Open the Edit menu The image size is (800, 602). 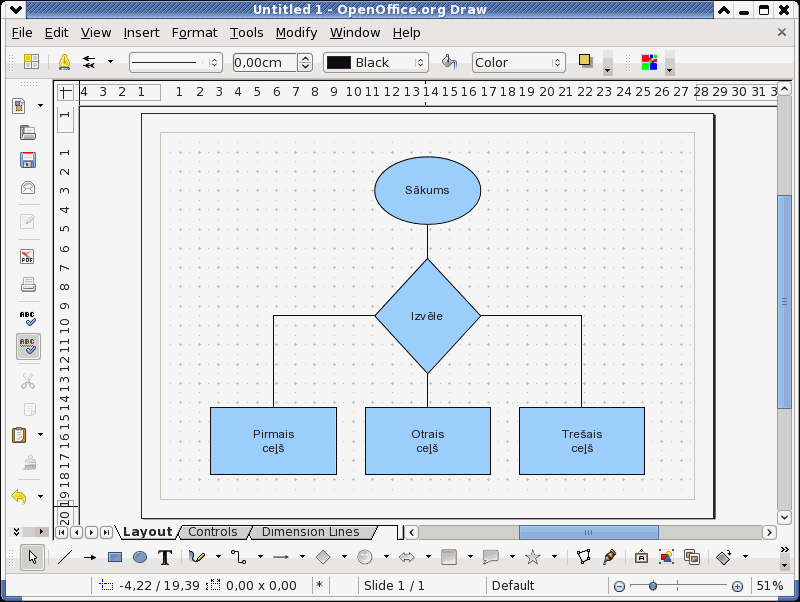pyautogui.click(x=57, y=33)
